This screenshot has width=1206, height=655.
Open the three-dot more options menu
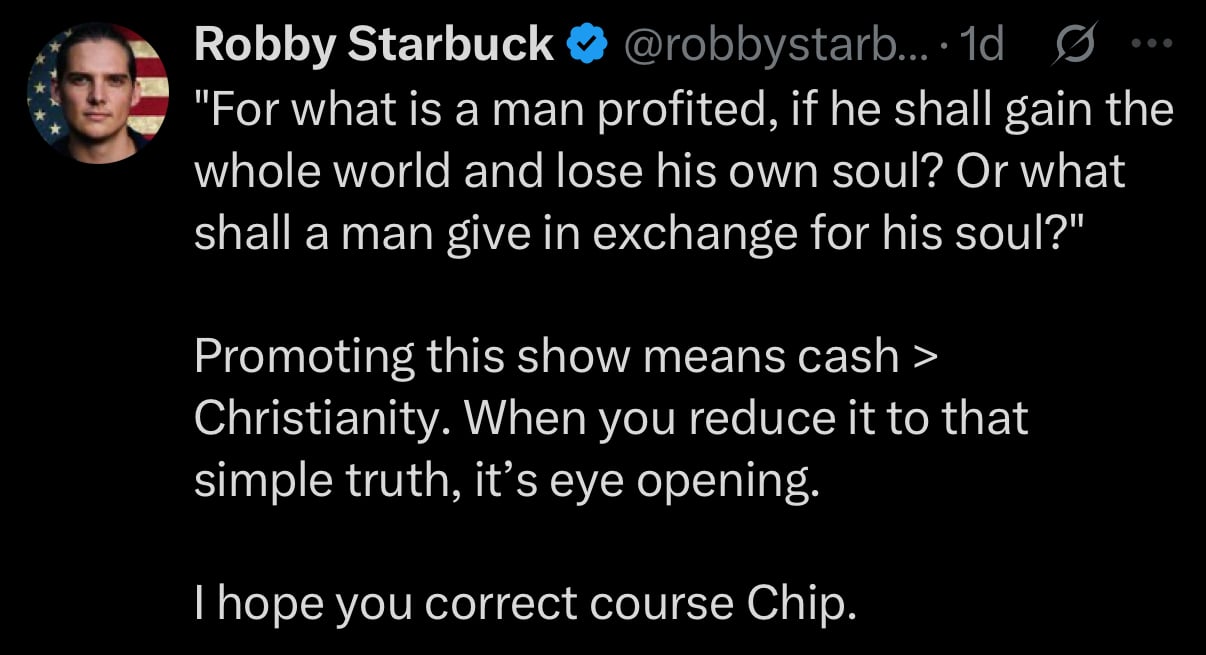pos(1150,45)
